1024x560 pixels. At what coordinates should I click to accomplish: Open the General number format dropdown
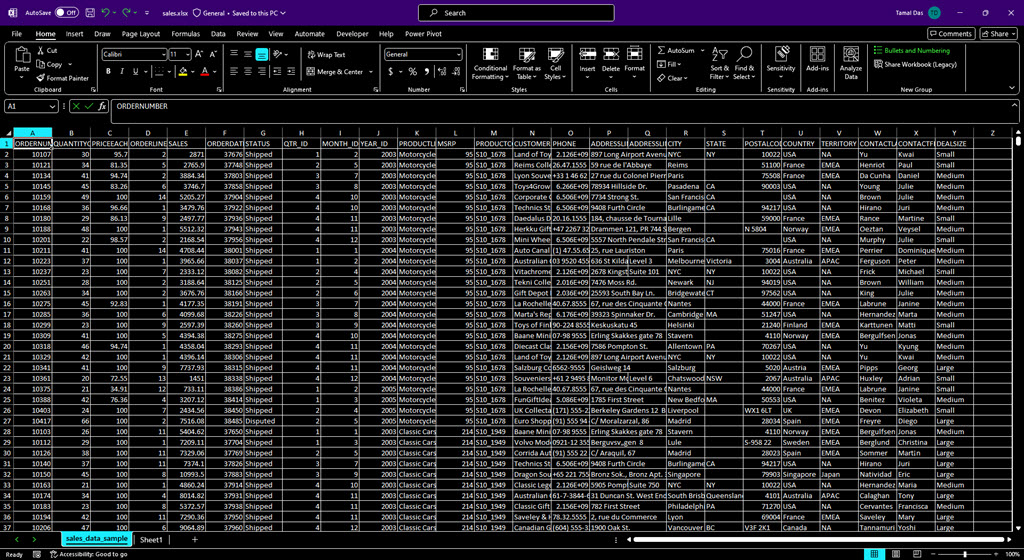[x=458, y=55]
